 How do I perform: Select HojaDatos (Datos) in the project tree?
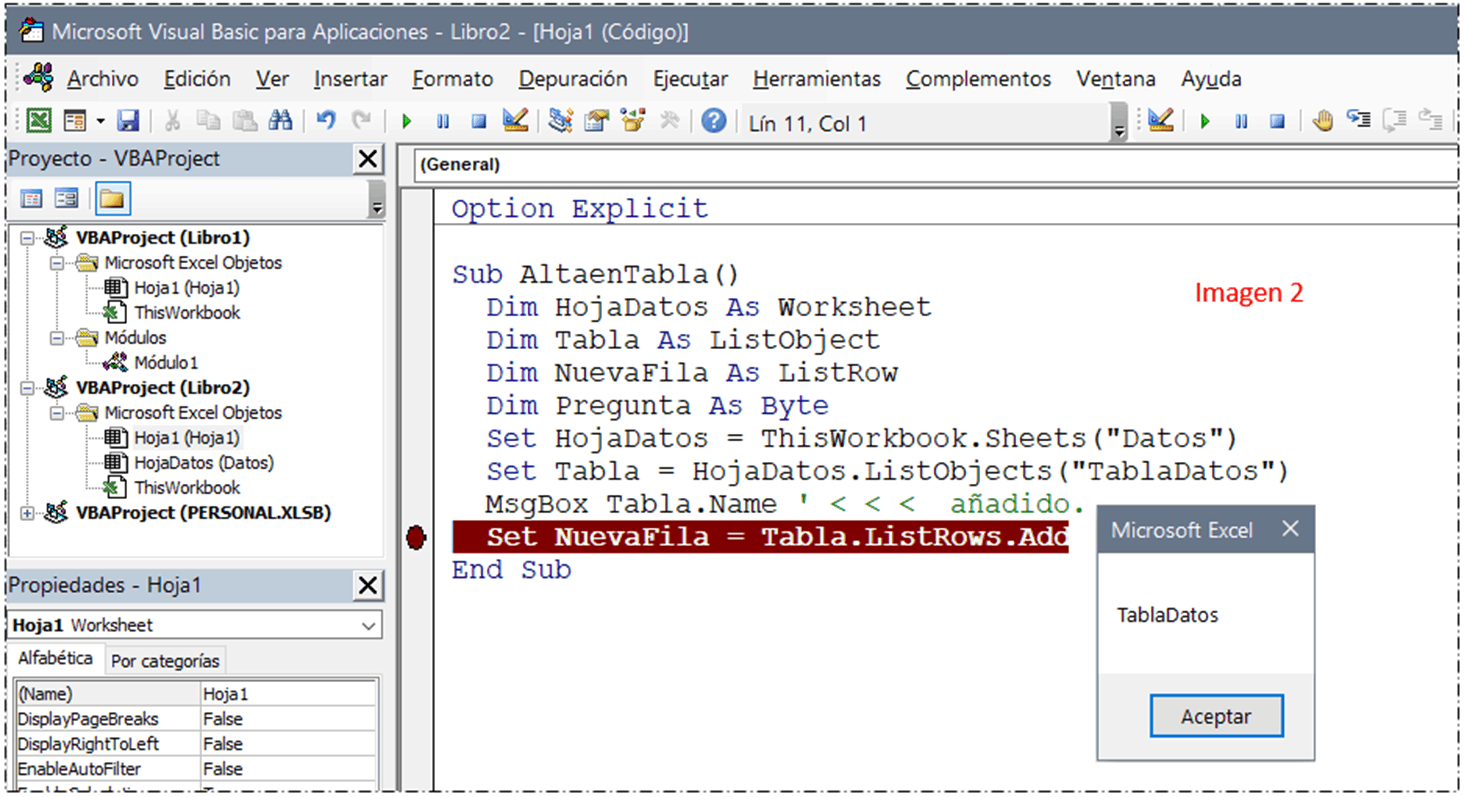(x=204, y=463)
